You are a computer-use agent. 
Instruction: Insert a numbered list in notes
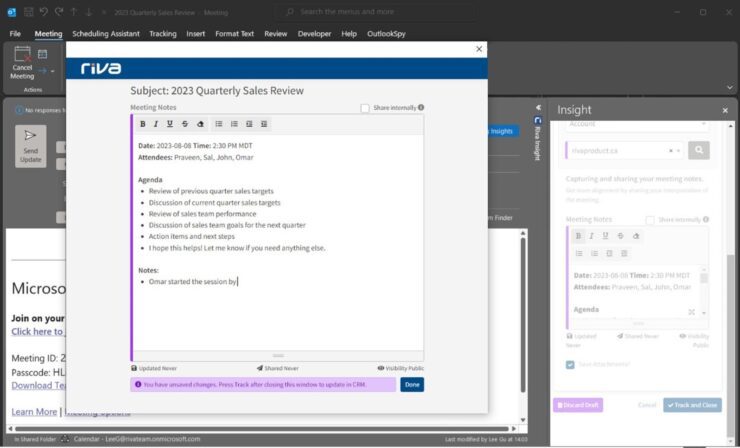click(x=234, y=124)
